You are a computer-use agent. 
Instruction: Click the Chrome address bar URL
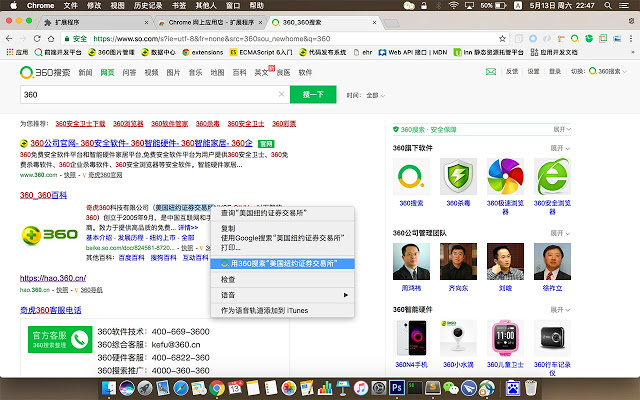212,38
